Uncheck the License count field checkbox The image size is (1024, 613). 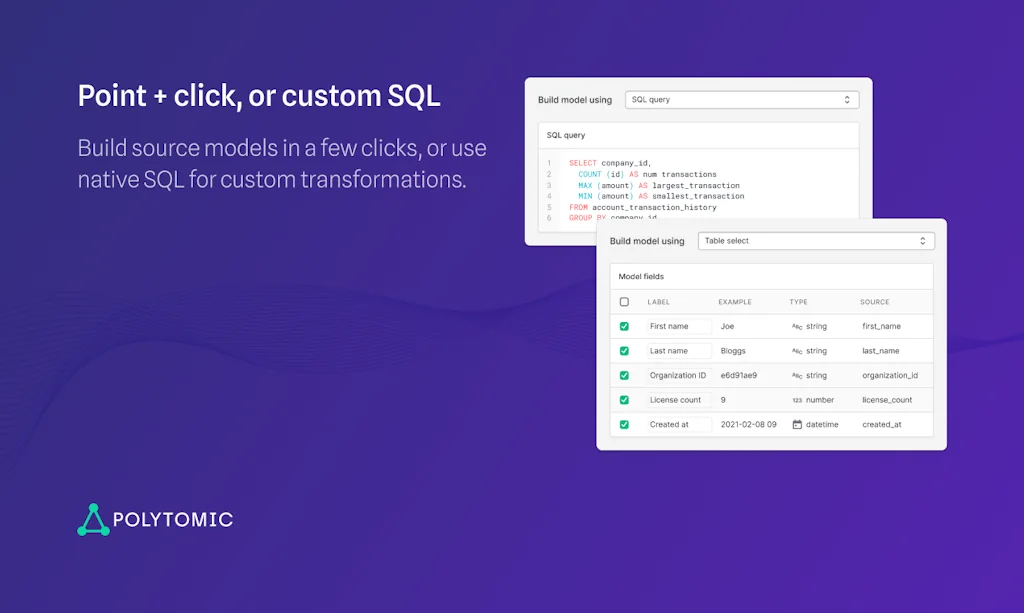pos(624,400)
